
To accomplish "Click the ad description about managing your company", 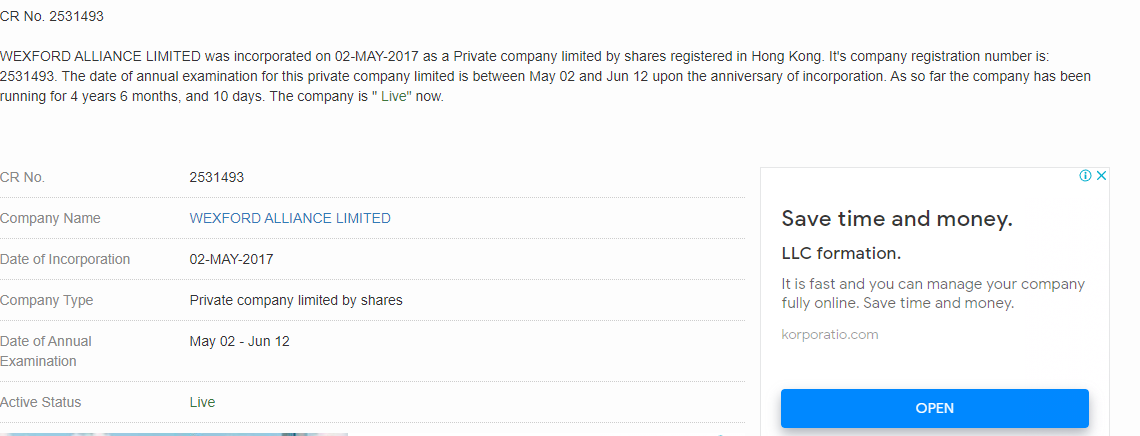I will pyautogui.click(x=933, y=294).
